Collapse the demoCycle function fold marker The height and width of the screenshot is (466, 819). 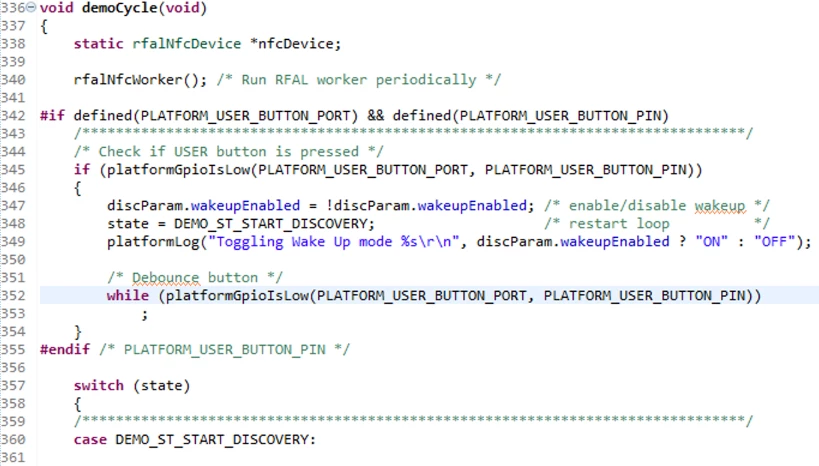point(31,7)
